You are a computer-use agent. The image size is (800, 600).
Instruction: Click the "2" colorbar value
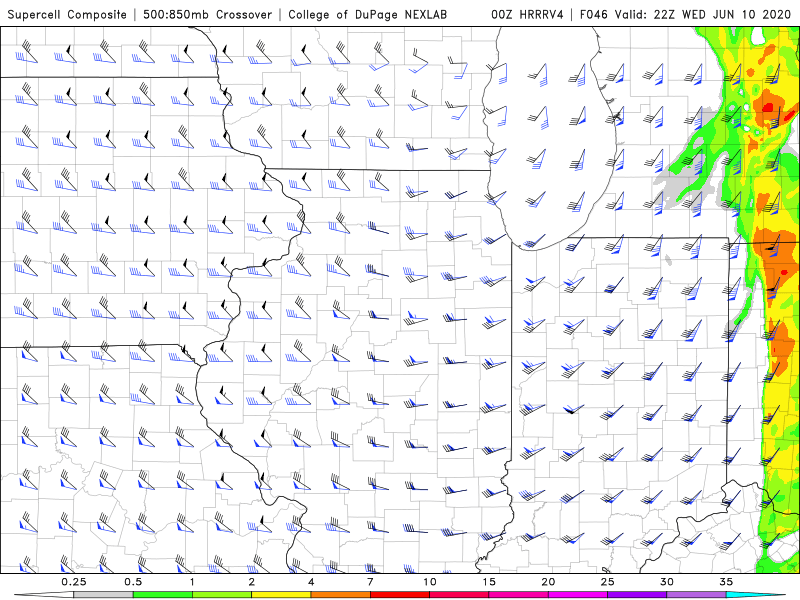[x=252, y=582]
